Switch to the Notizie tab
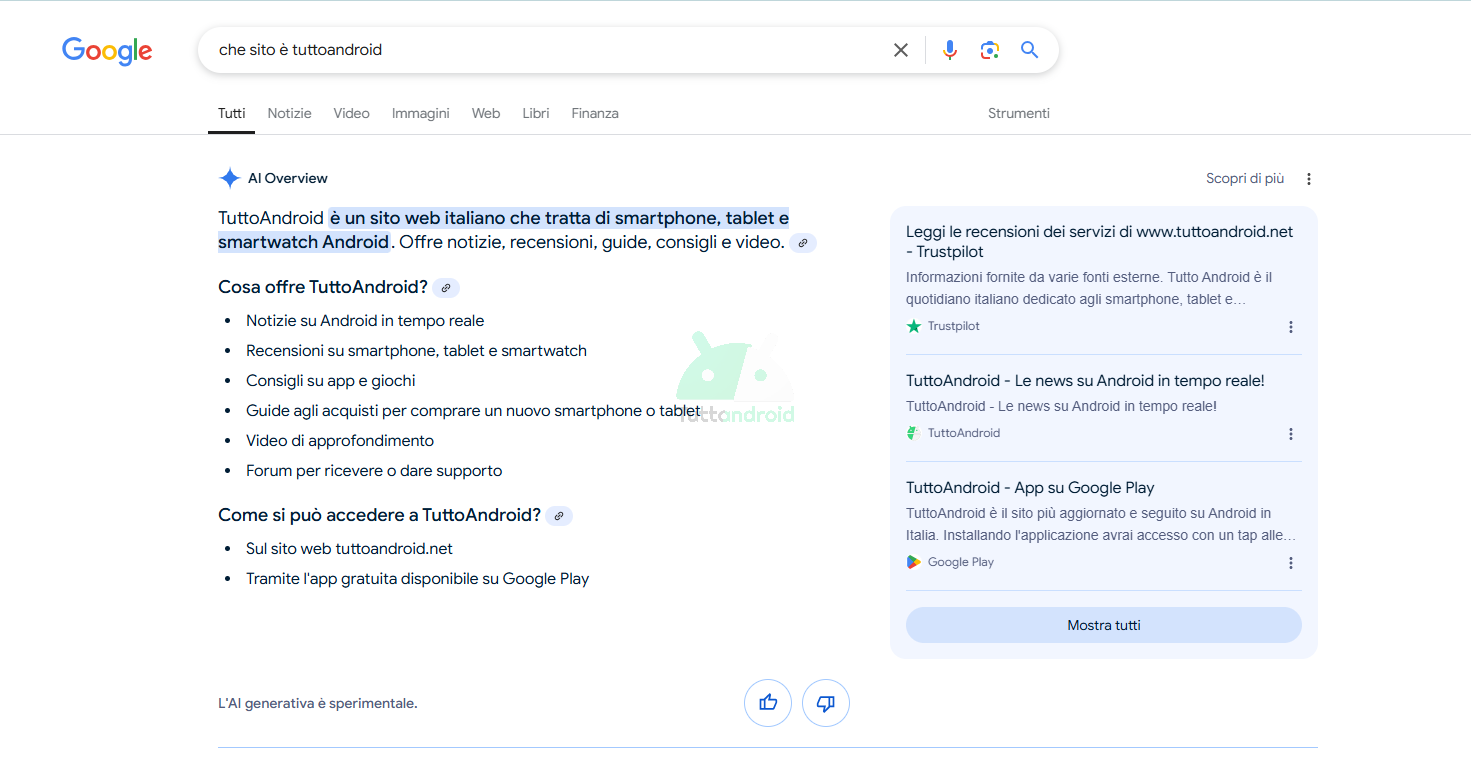1471x767 pixels. pos(290,113)
